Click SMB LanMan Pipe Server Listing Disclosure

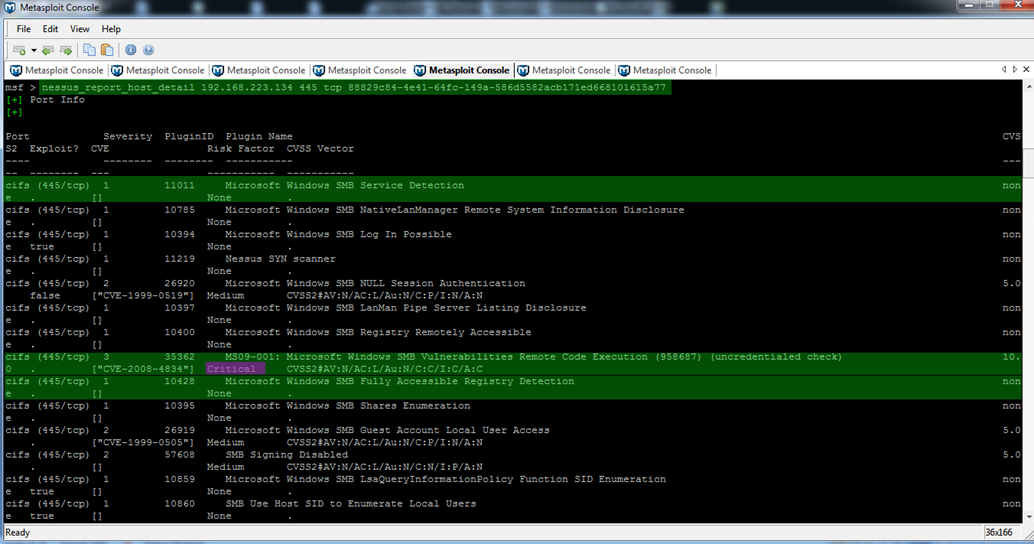(406, 308)
